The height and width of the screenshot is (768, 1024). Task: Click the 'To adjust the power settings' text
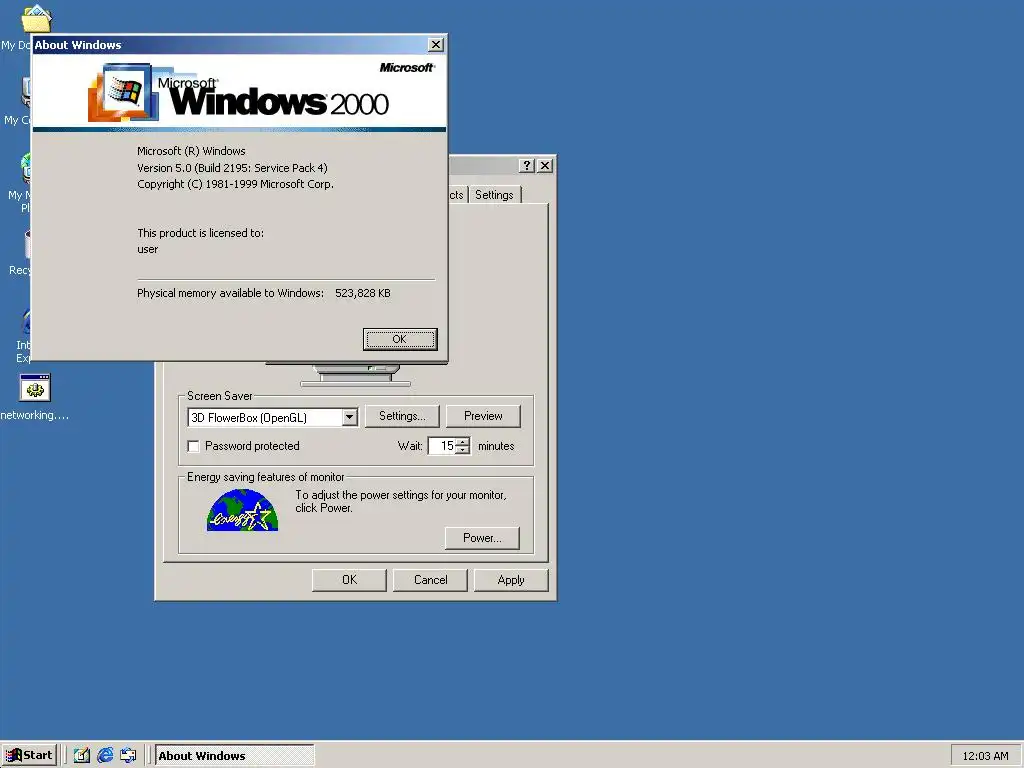pyautogui.click(x=400, y=502)
